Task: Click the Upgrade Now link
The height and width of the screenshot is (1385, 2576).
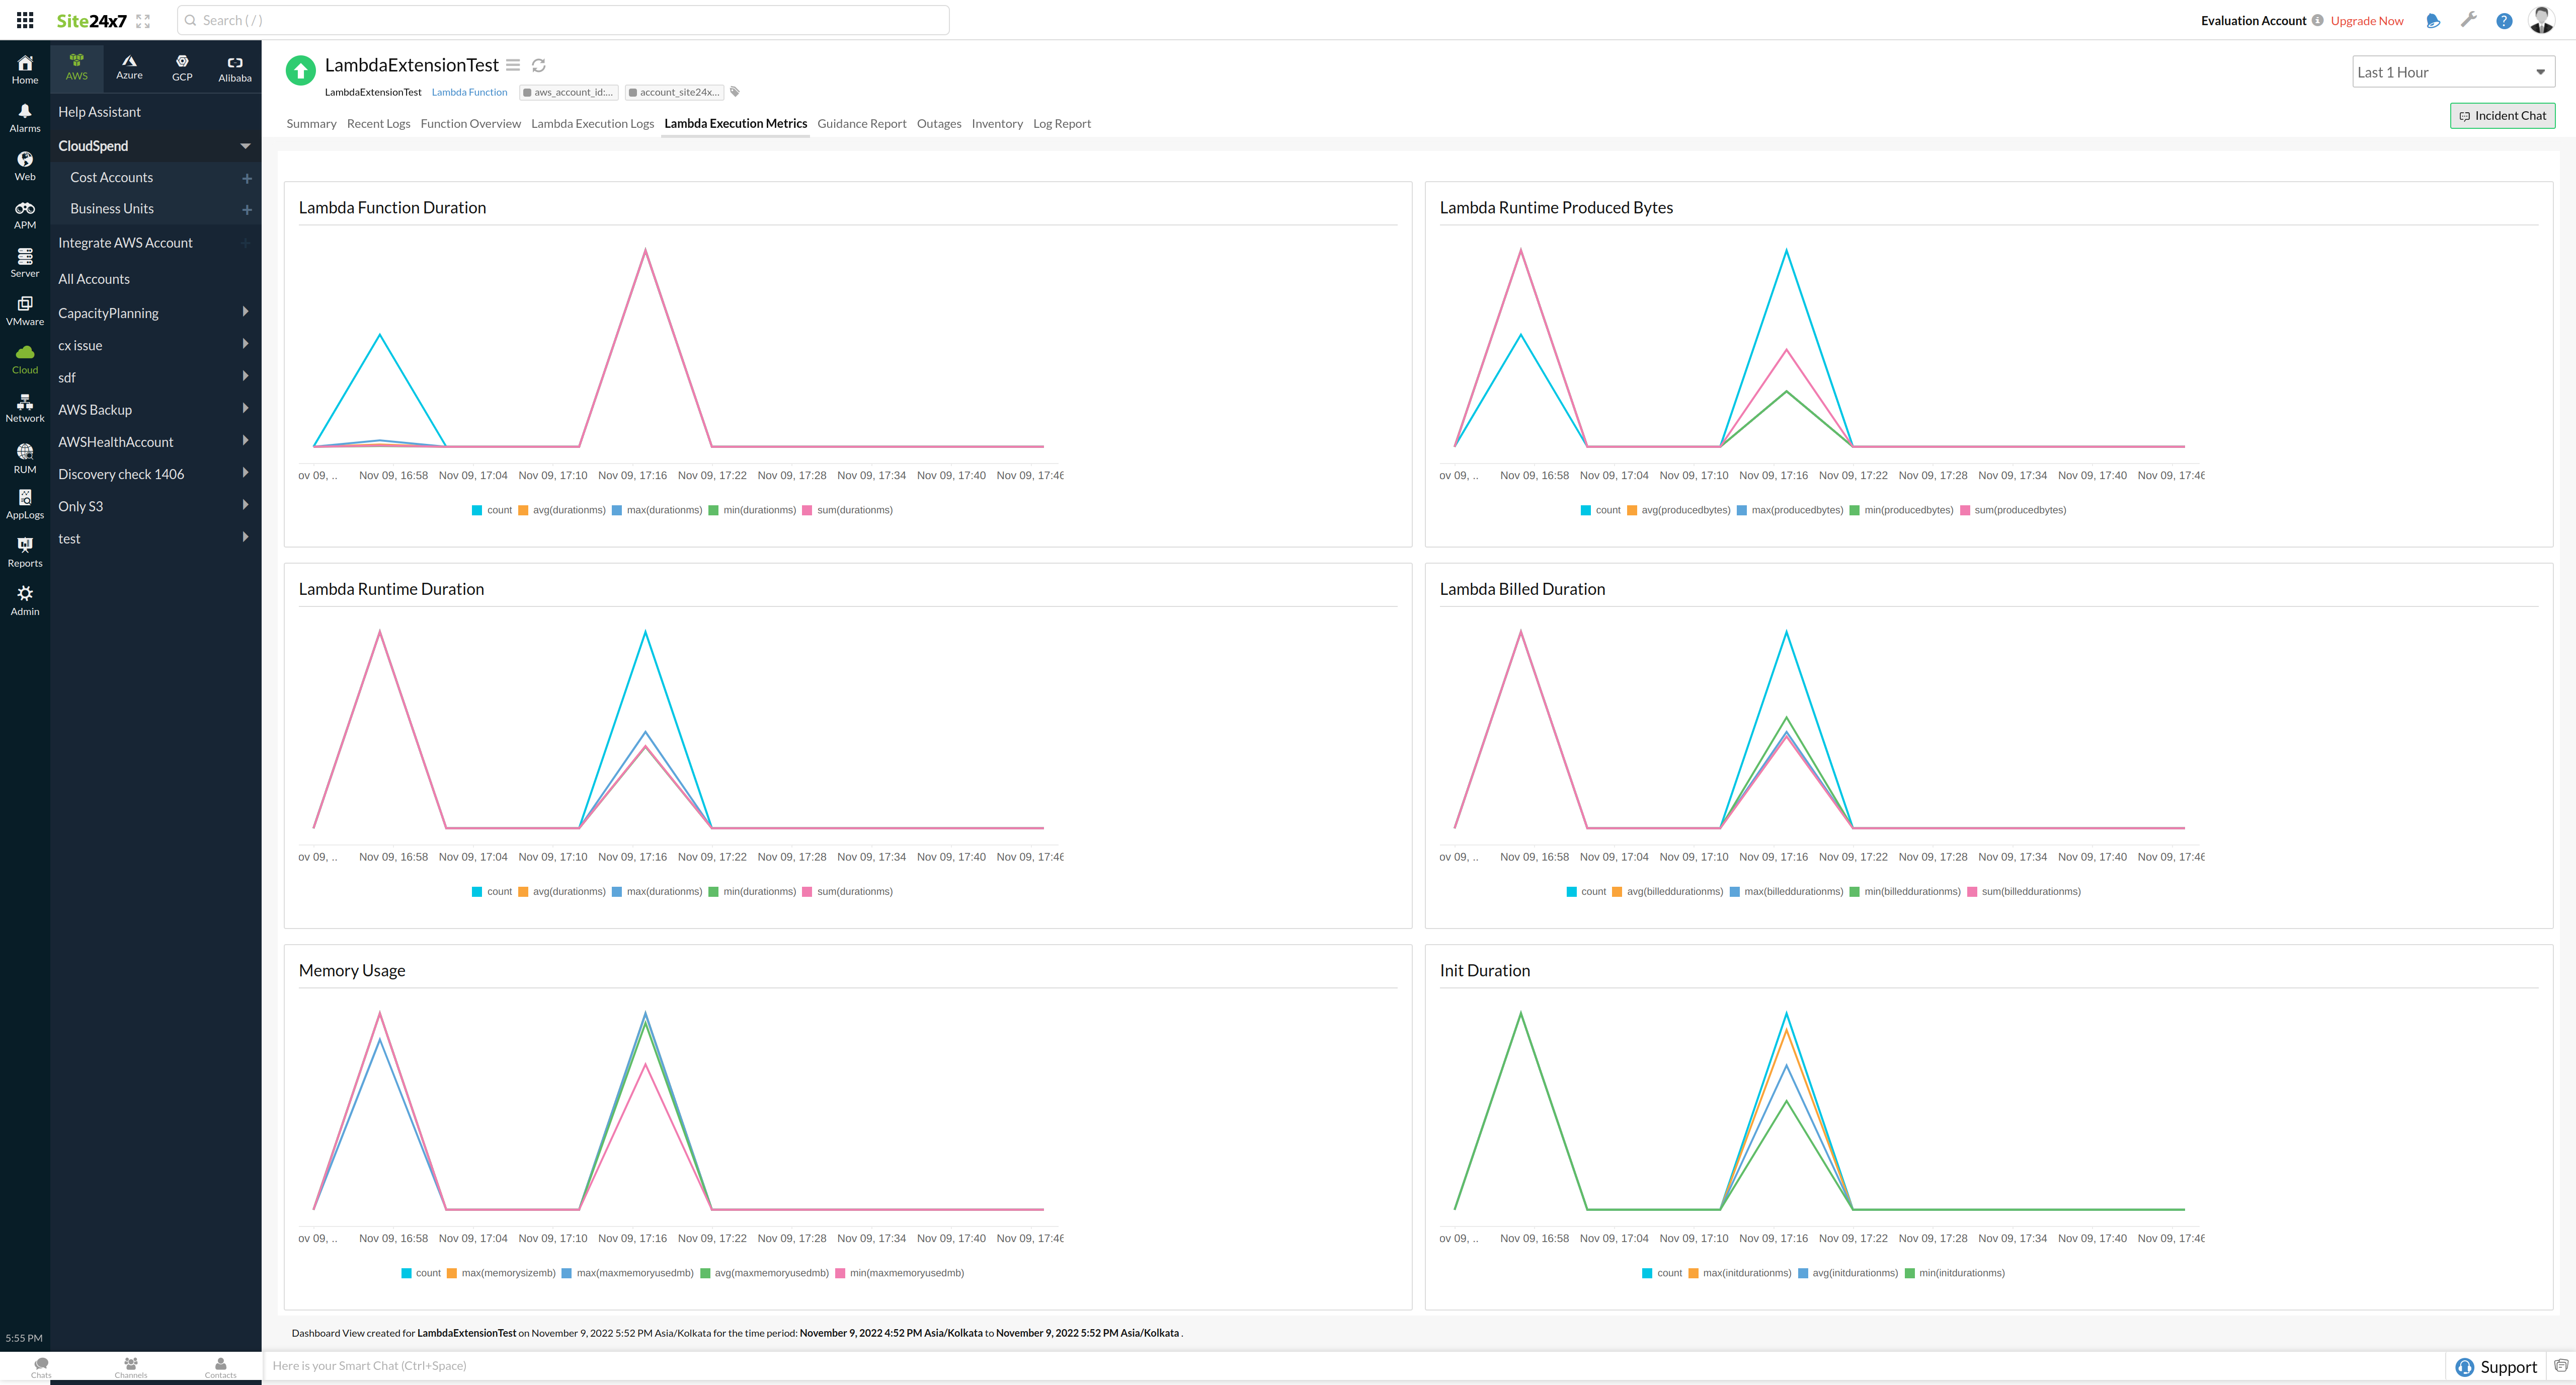Action: click(2366, 20)
